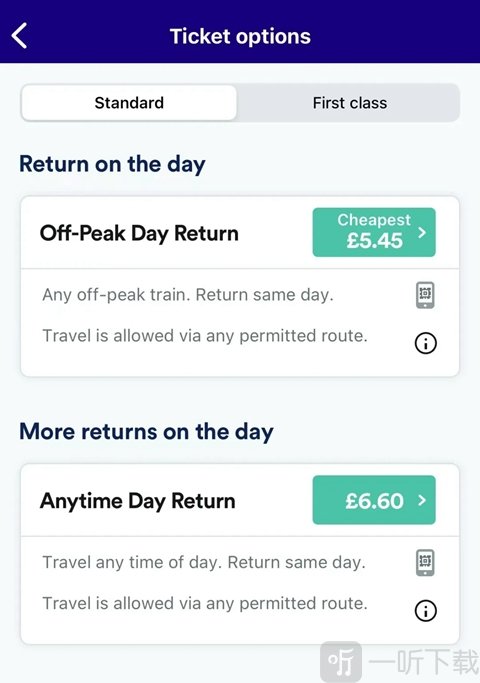The width and height of the screenshot is (480, 683).
Task: Go back using the header arrow
Action: pos(19,35)
